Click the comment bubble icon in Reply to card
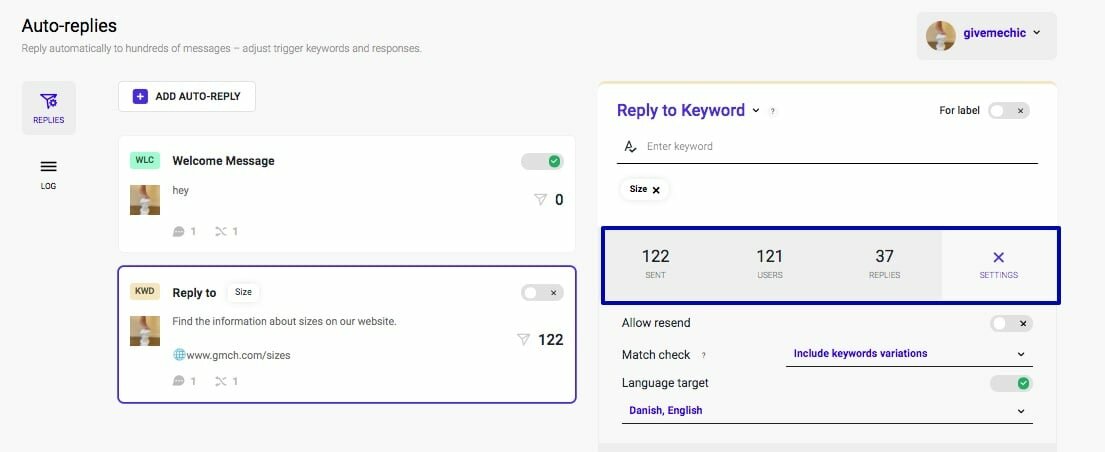1105x452 pixels. click(179, 381)
